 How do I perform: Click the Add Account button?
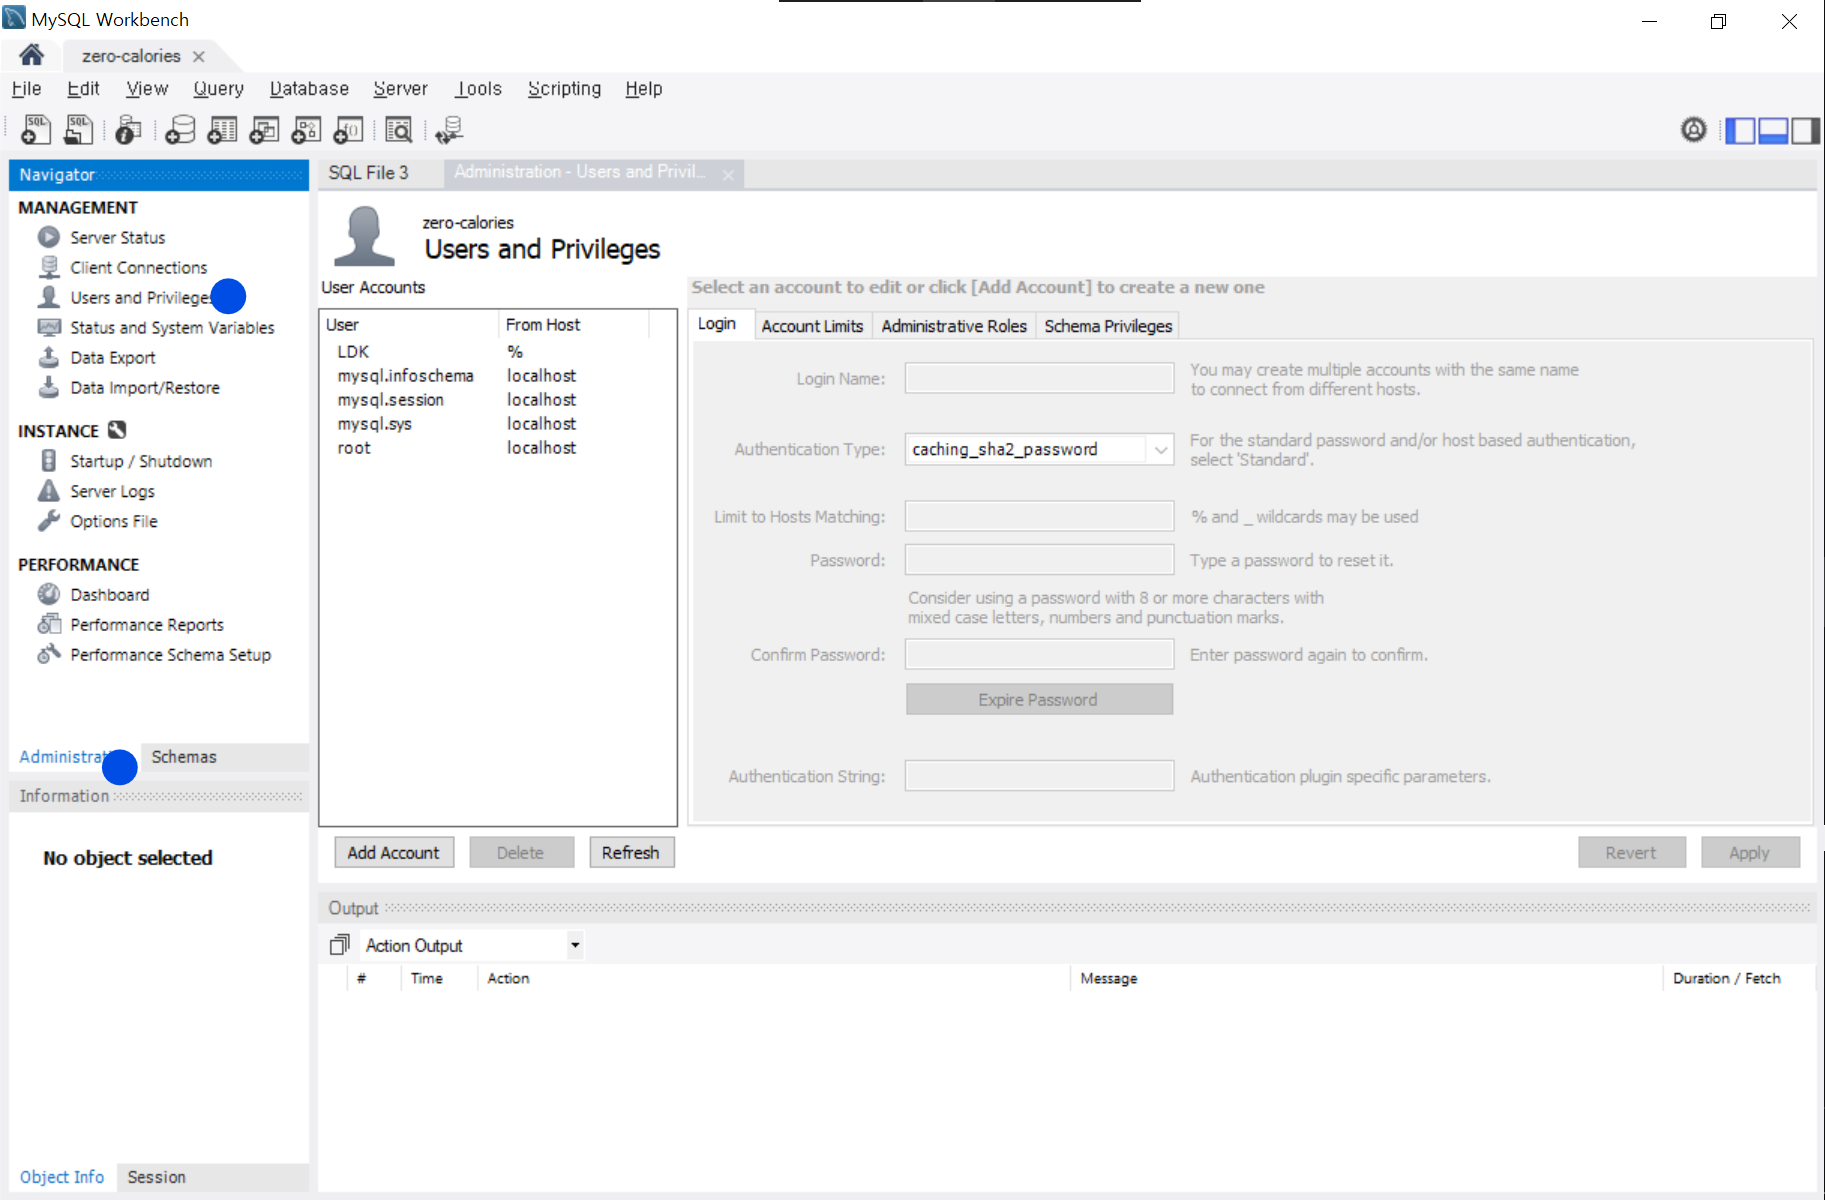394,852
